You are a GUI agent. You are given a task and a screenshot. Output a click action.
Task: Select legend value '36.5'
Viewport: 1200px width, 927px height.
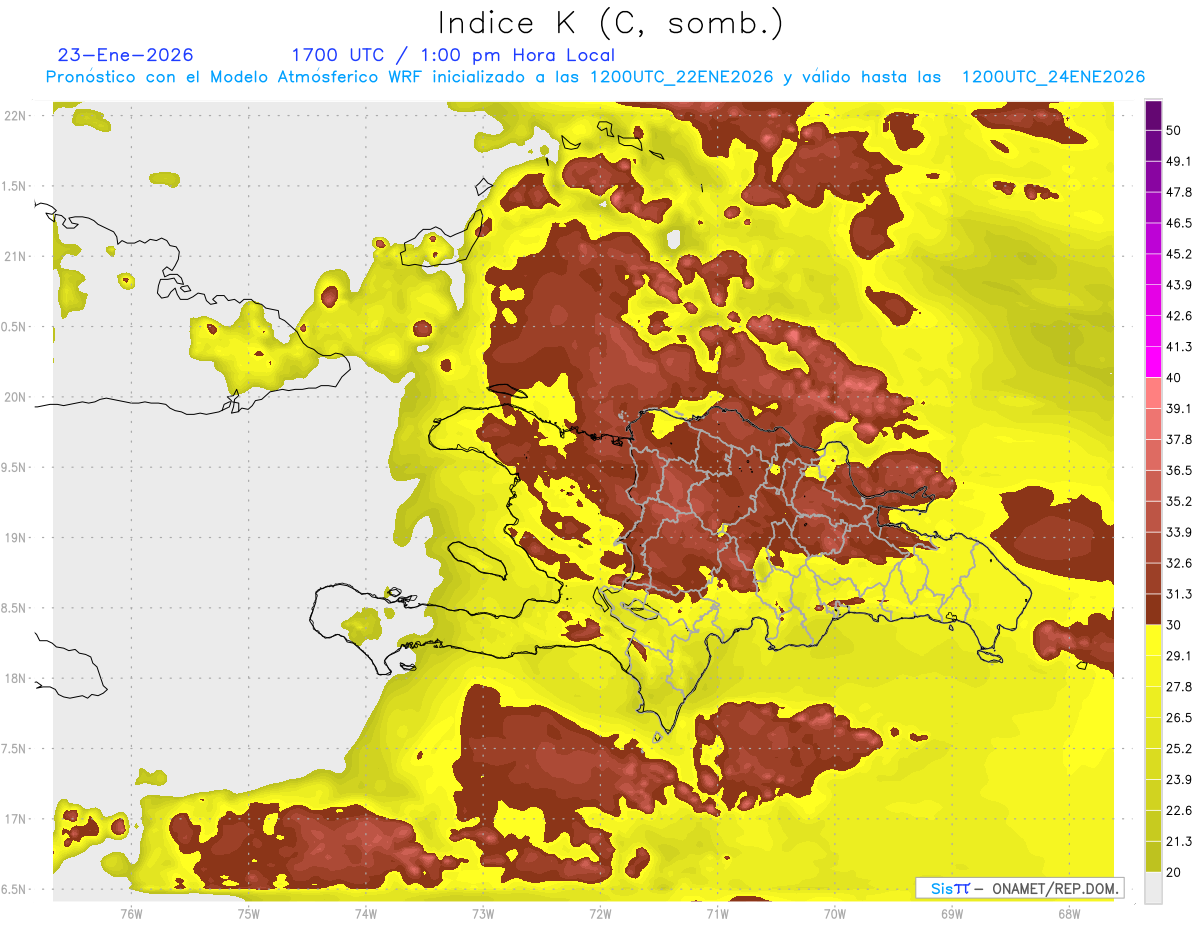coord(1179,470)
